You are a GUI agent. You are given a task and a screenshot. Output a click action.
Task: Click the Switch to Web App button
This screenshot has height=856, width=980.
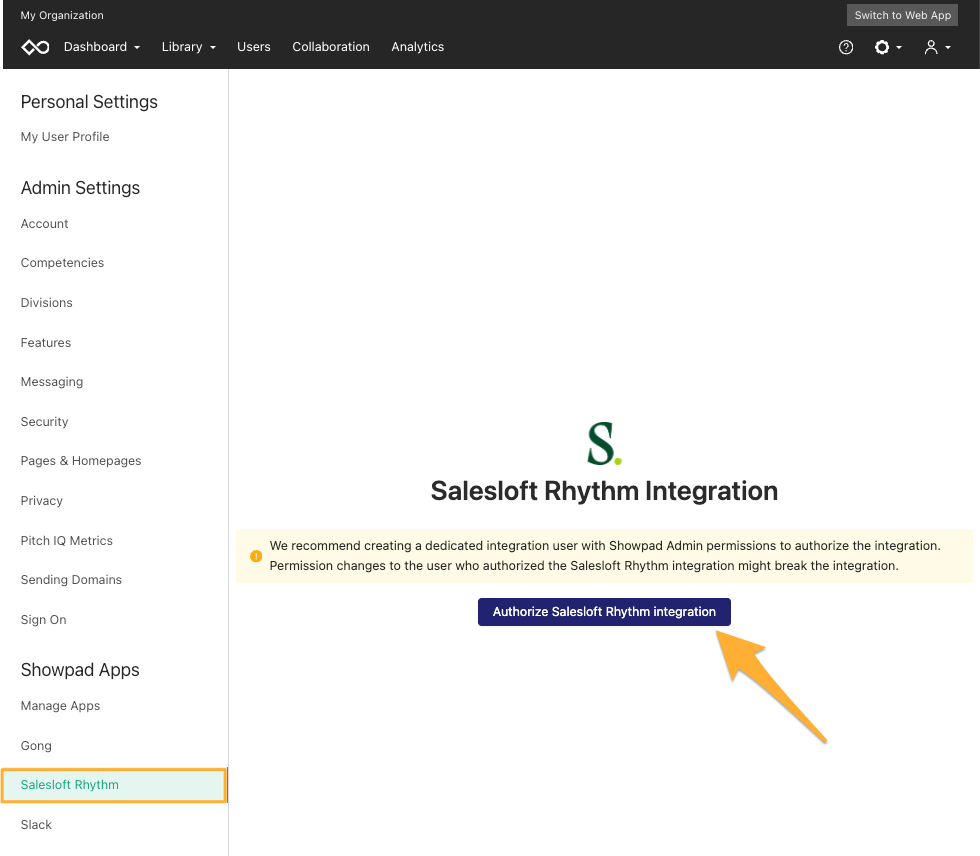902,15
